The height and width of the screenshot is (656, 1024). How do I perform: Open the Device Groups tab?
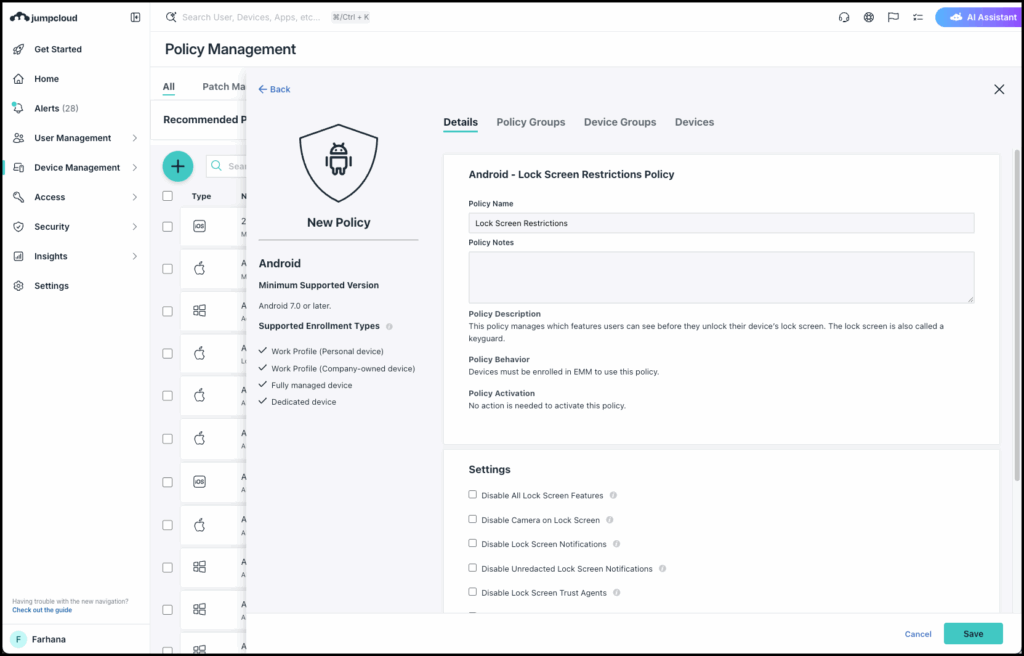pos(620,122)
